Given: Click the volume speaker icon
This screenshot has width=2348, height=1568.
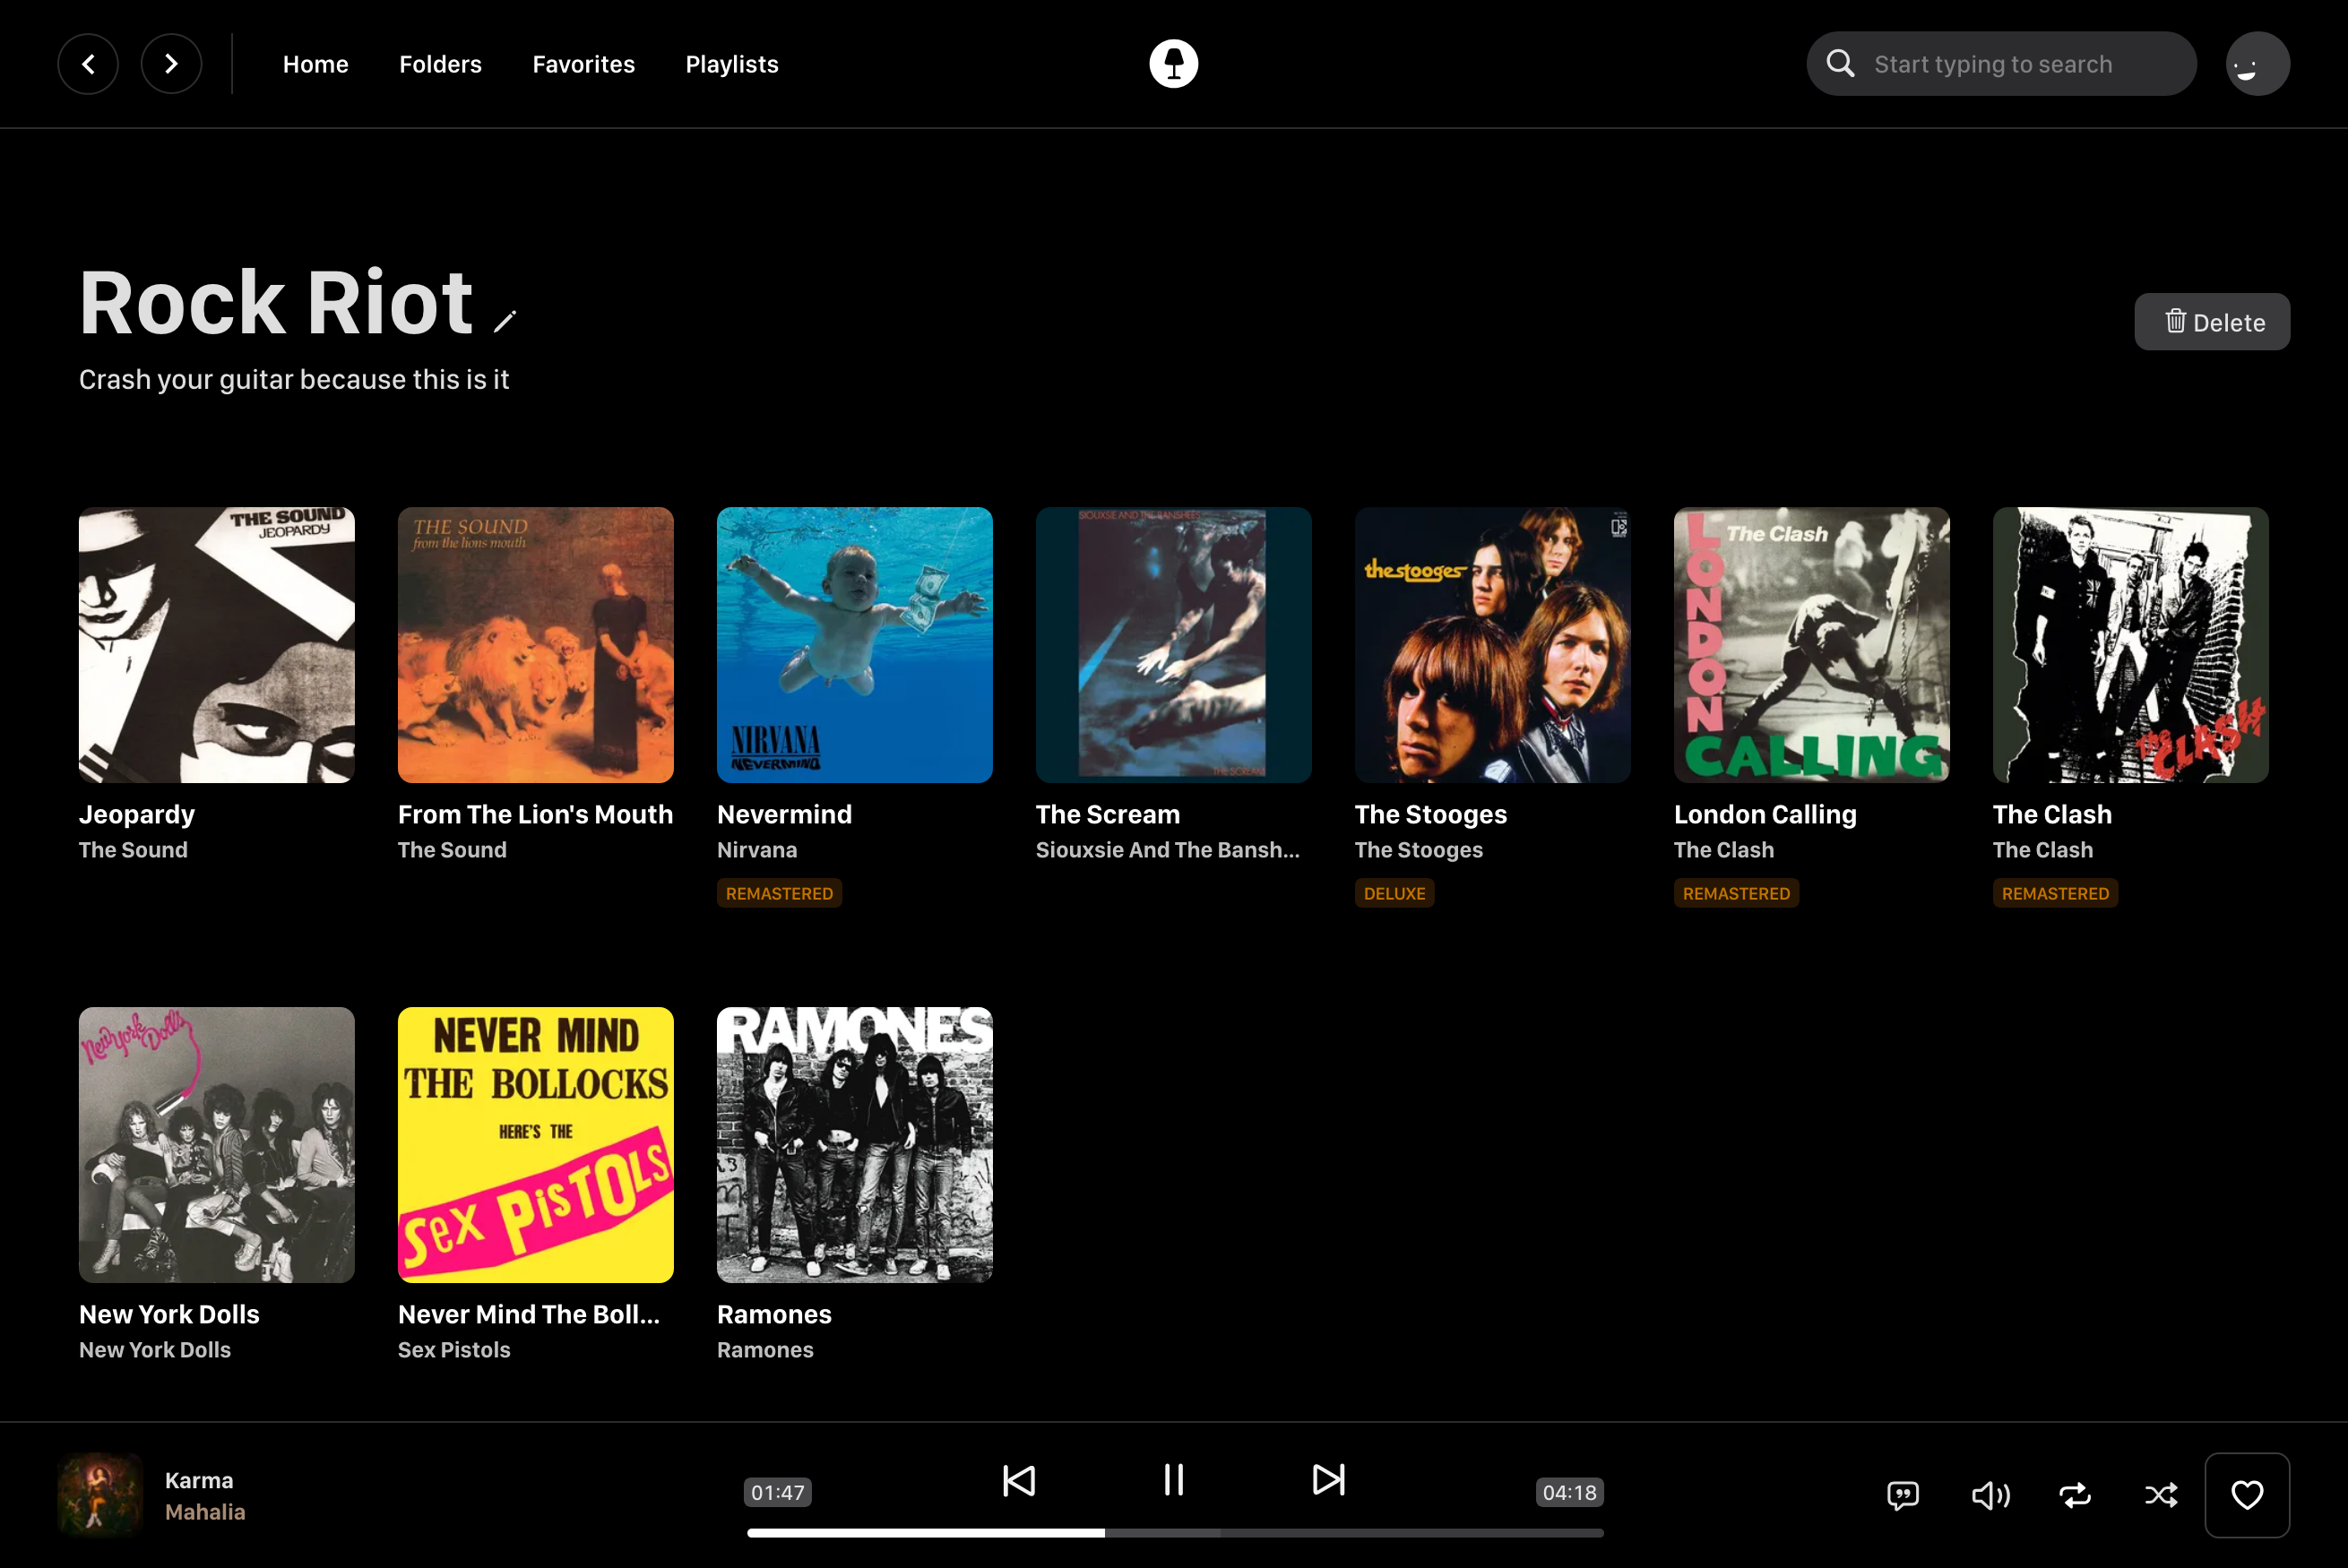Looking at the screenshot, I should [1990, 1495].
